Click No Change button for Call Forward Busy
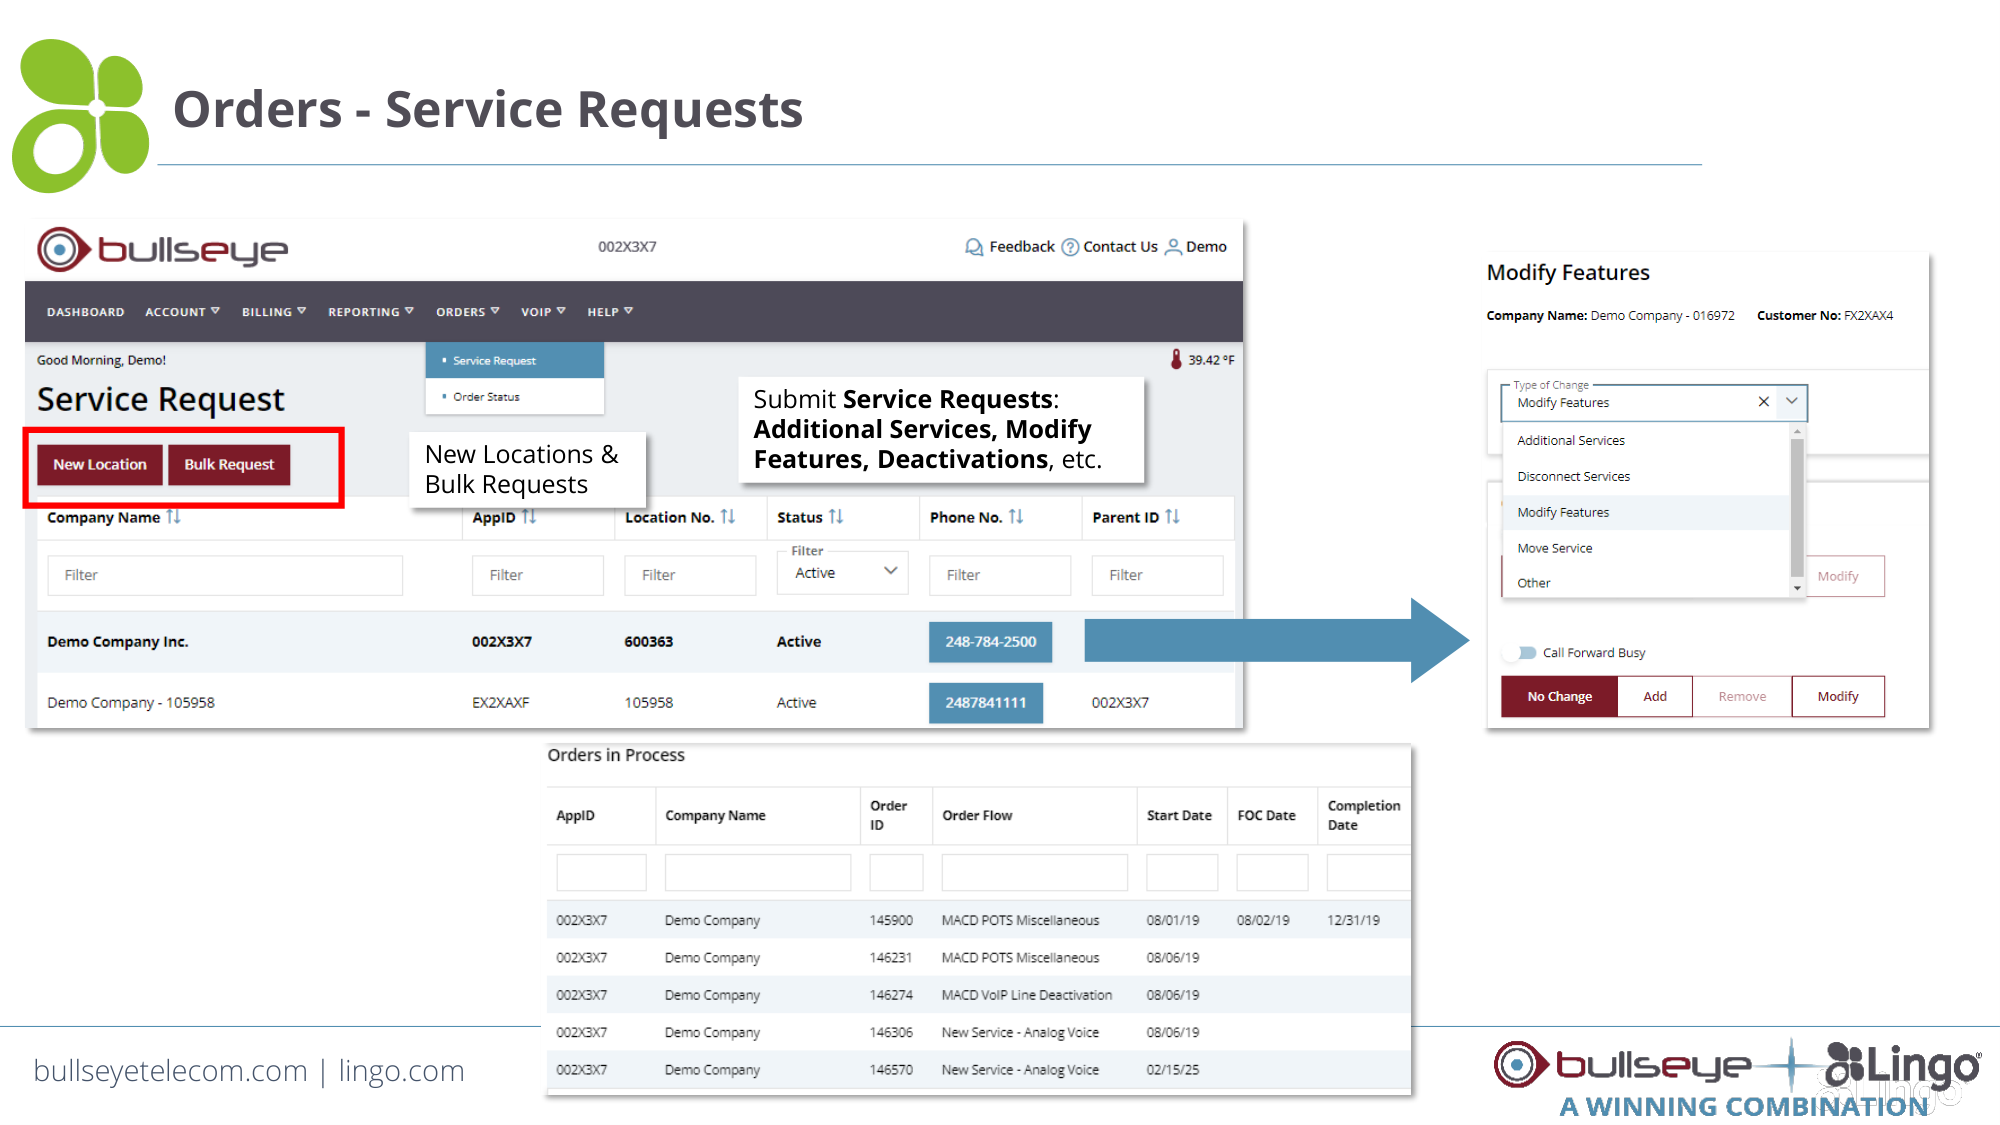 pyautogui.click(x=1559, y=697)
